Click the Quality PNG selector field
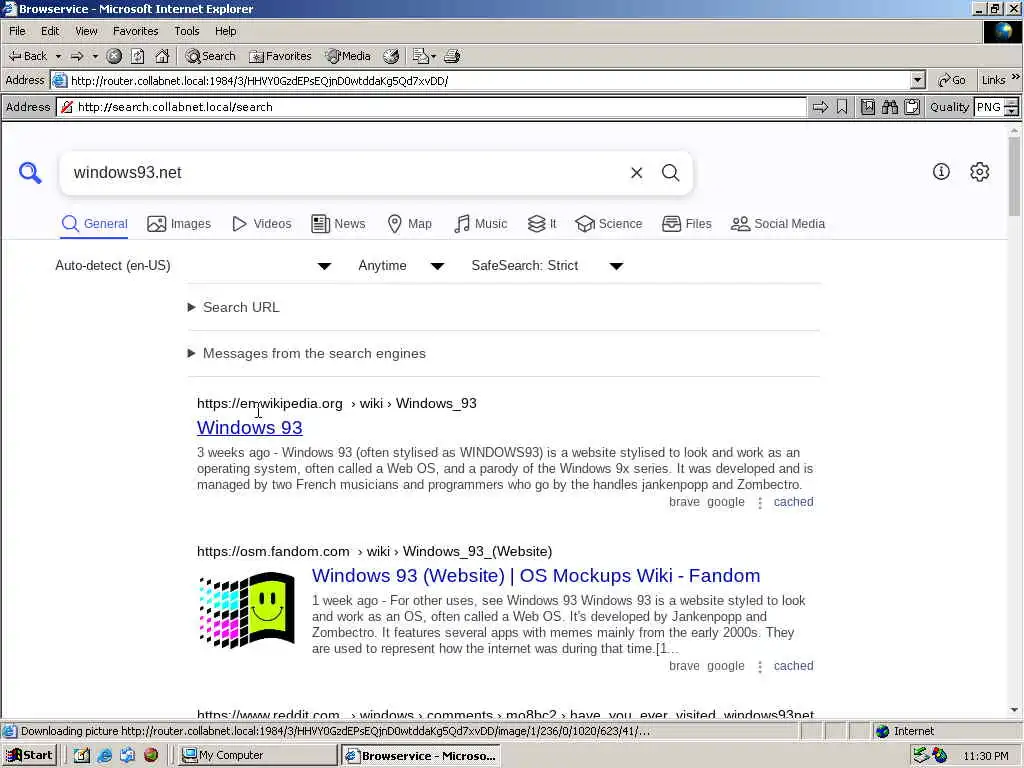Image resolution: width=1024 pixels, height=768 pixels. (x=989, y=107)
